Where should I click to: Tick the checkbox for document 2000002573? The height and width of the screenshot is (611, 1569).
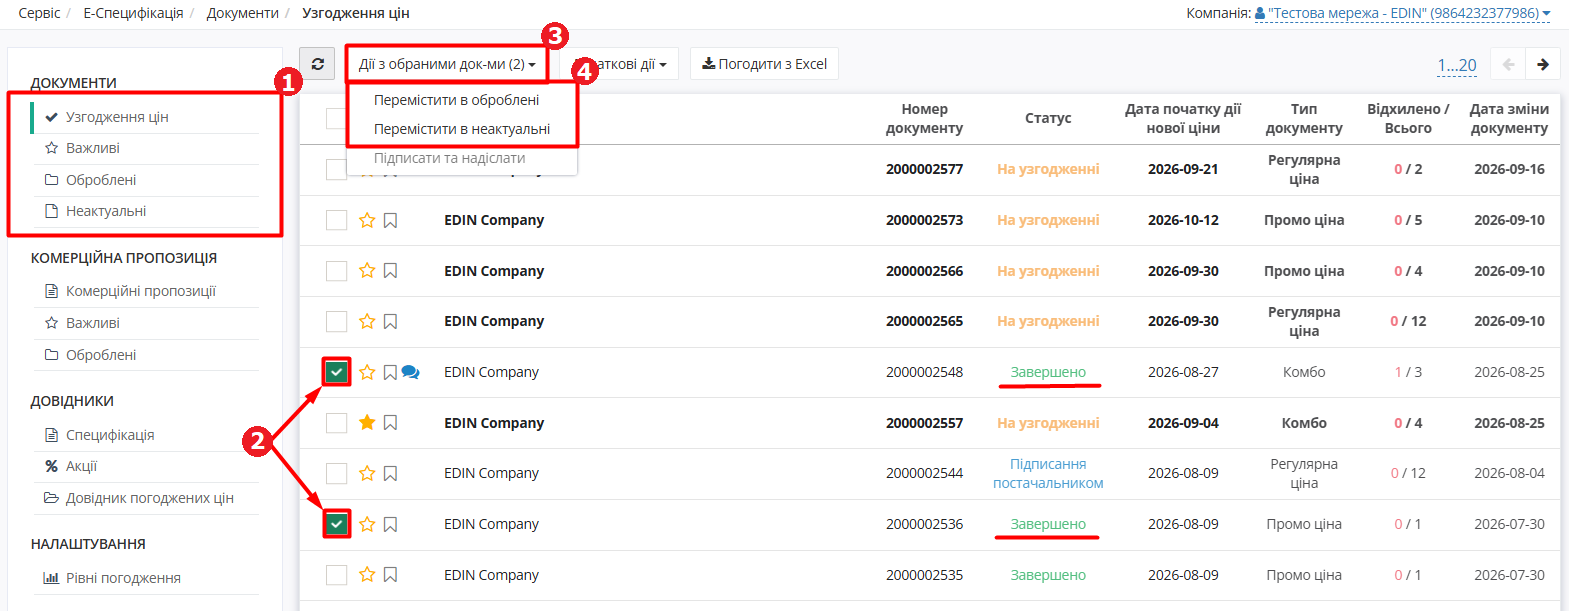click(x=336, y=220)
